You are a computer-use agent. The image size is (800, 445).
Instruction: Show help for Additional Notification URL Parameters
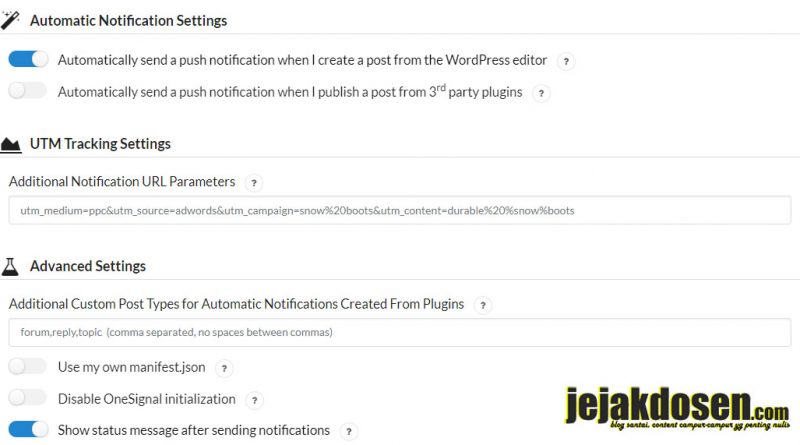tap(254, 183)
